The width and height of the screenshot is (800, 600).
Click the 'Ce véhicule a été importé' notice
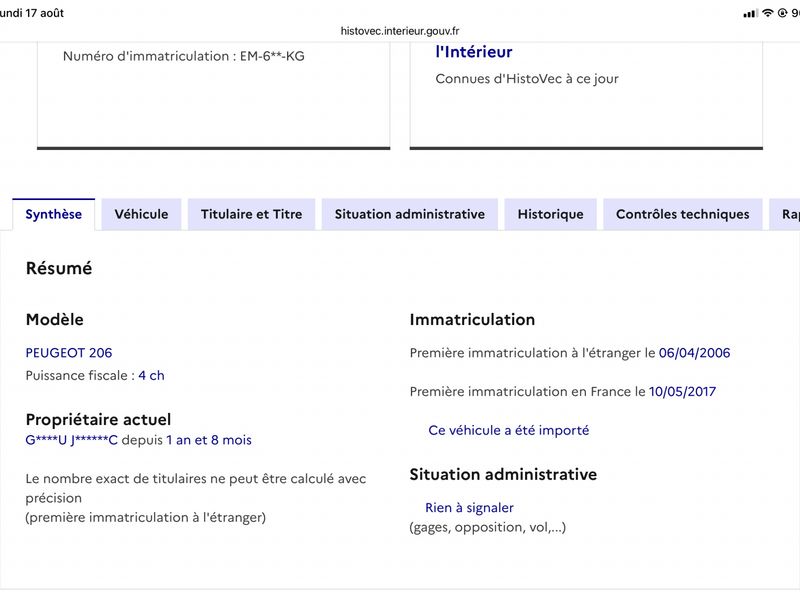coord(509,431)
